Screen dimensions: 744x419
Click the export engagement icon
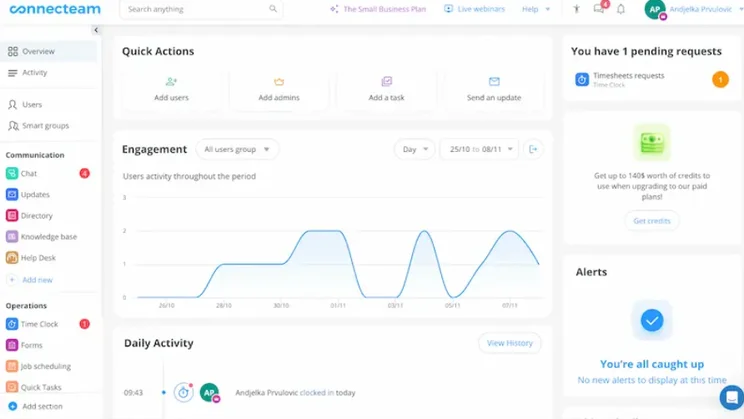pos(533,149)
